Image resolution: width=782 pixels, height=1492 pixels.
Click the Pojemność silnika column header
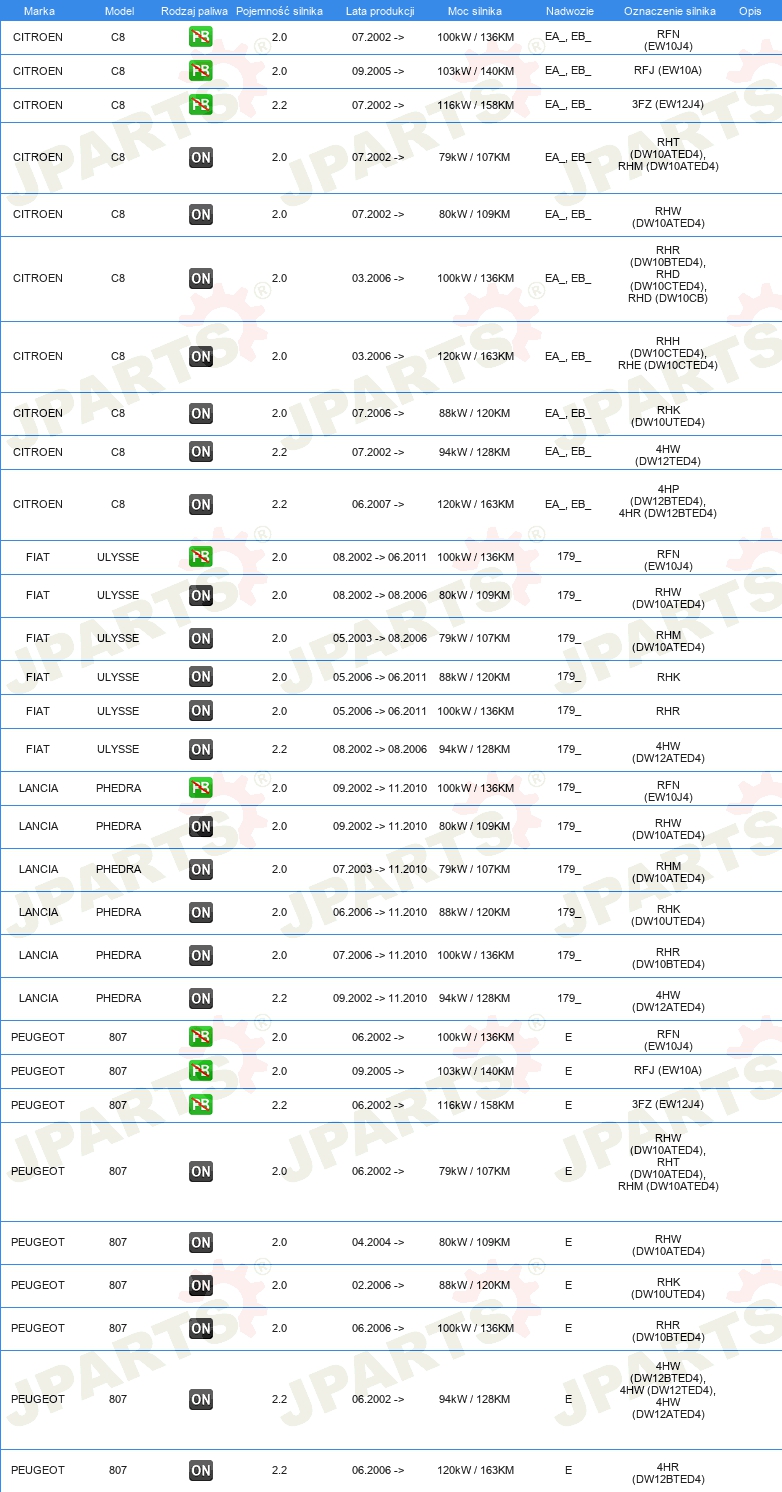pyautogui.click(x=279, y=11)
